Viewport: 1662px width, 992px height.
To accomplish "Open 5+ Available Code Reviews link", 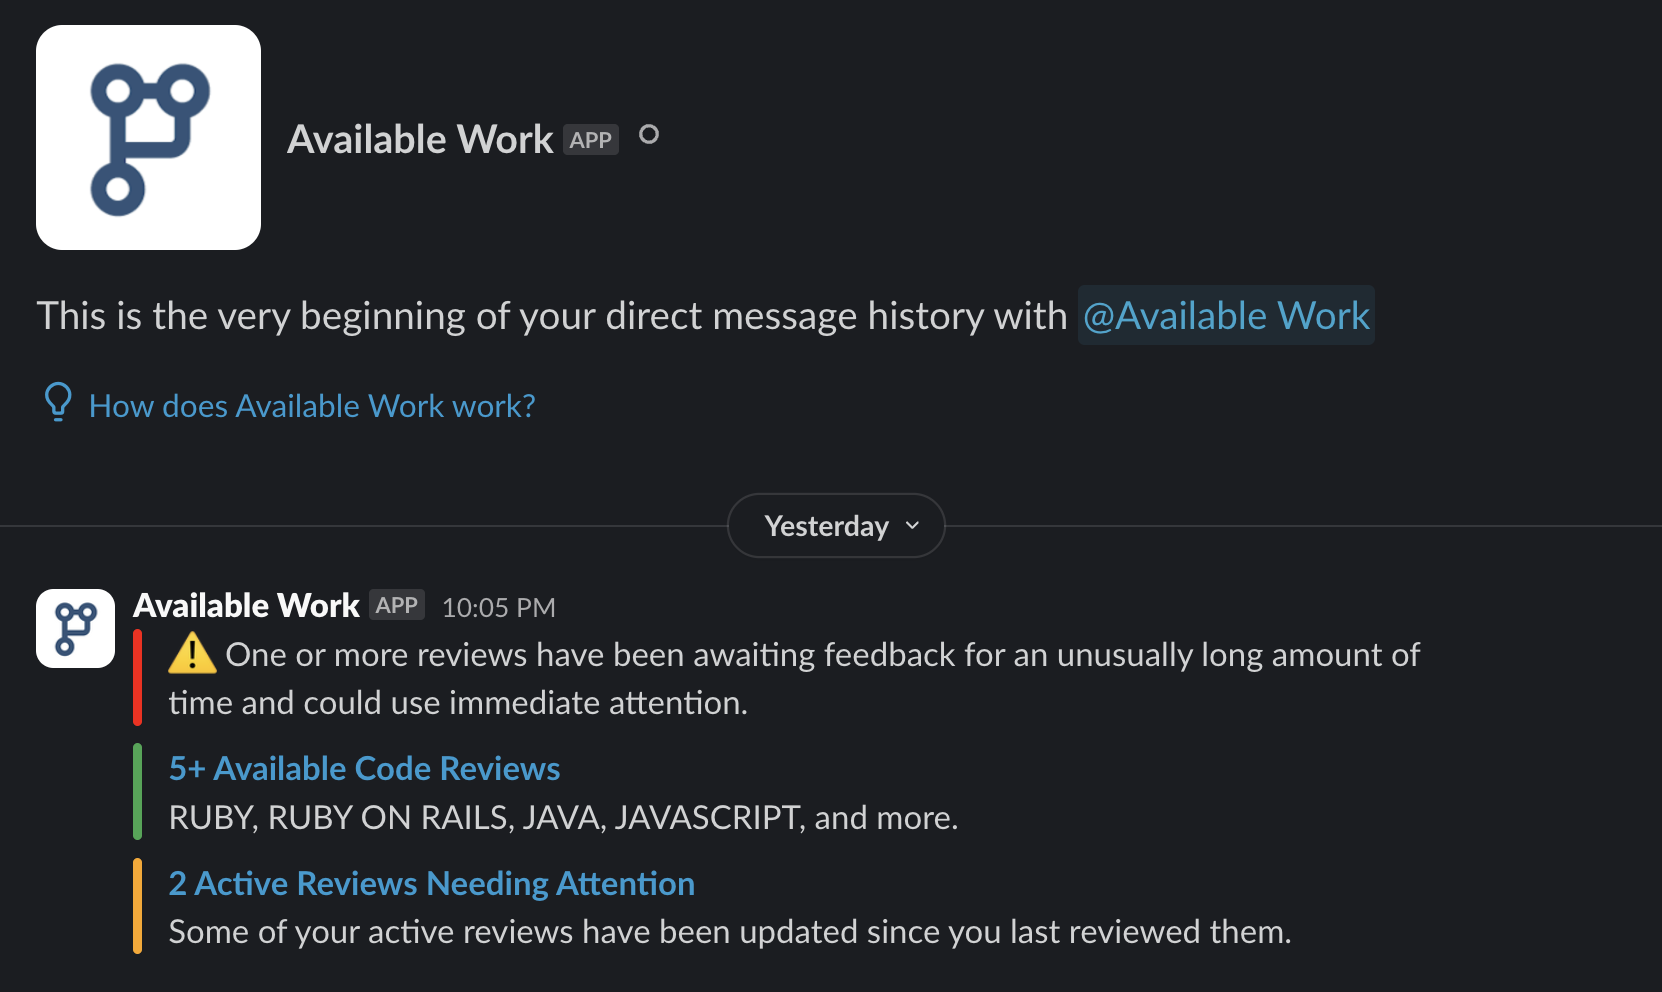I will [364, 768].
